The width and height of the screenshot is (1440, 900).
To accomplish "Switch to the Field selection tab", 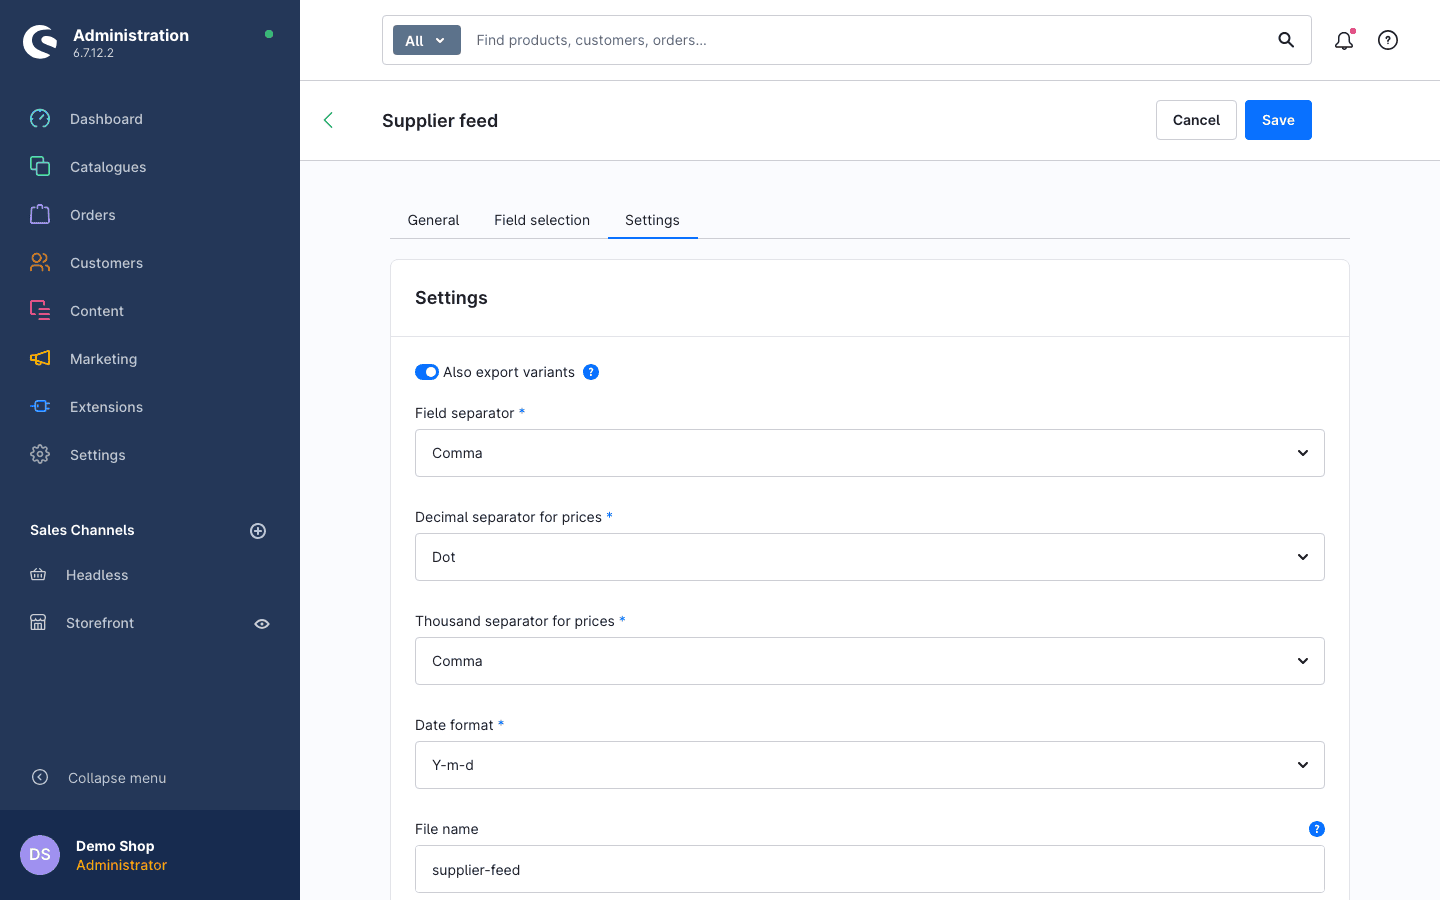I will click(542, 220).
